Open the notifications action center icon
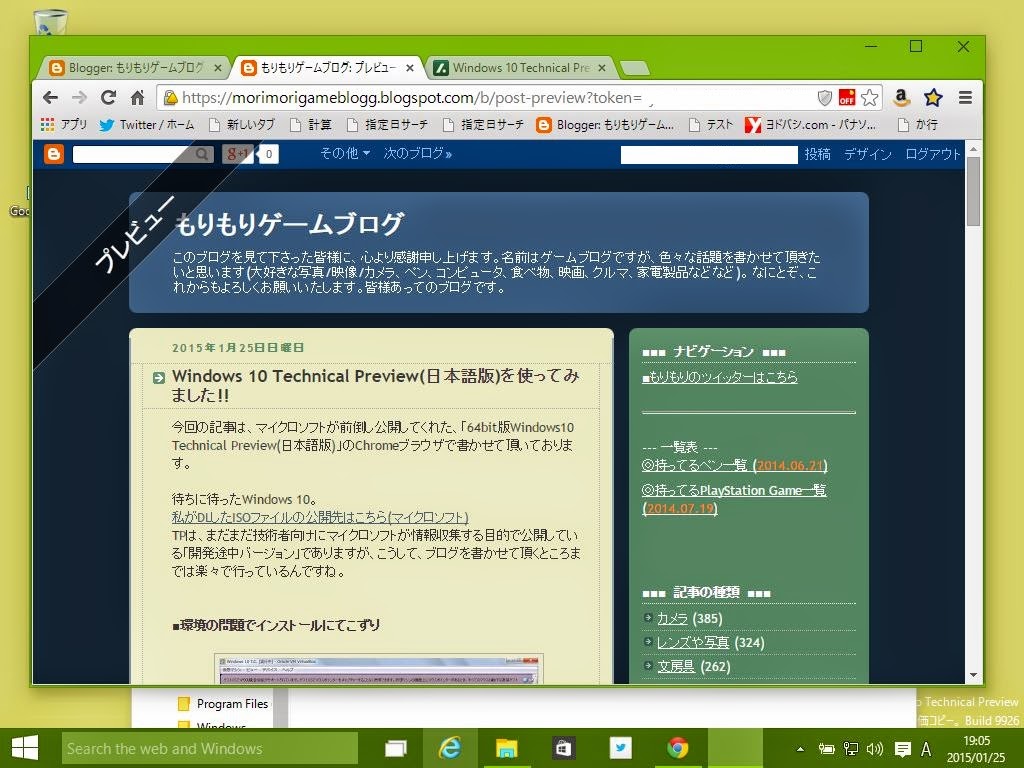The height and width of the screenshot is (768, 1024). coord(903,749)
